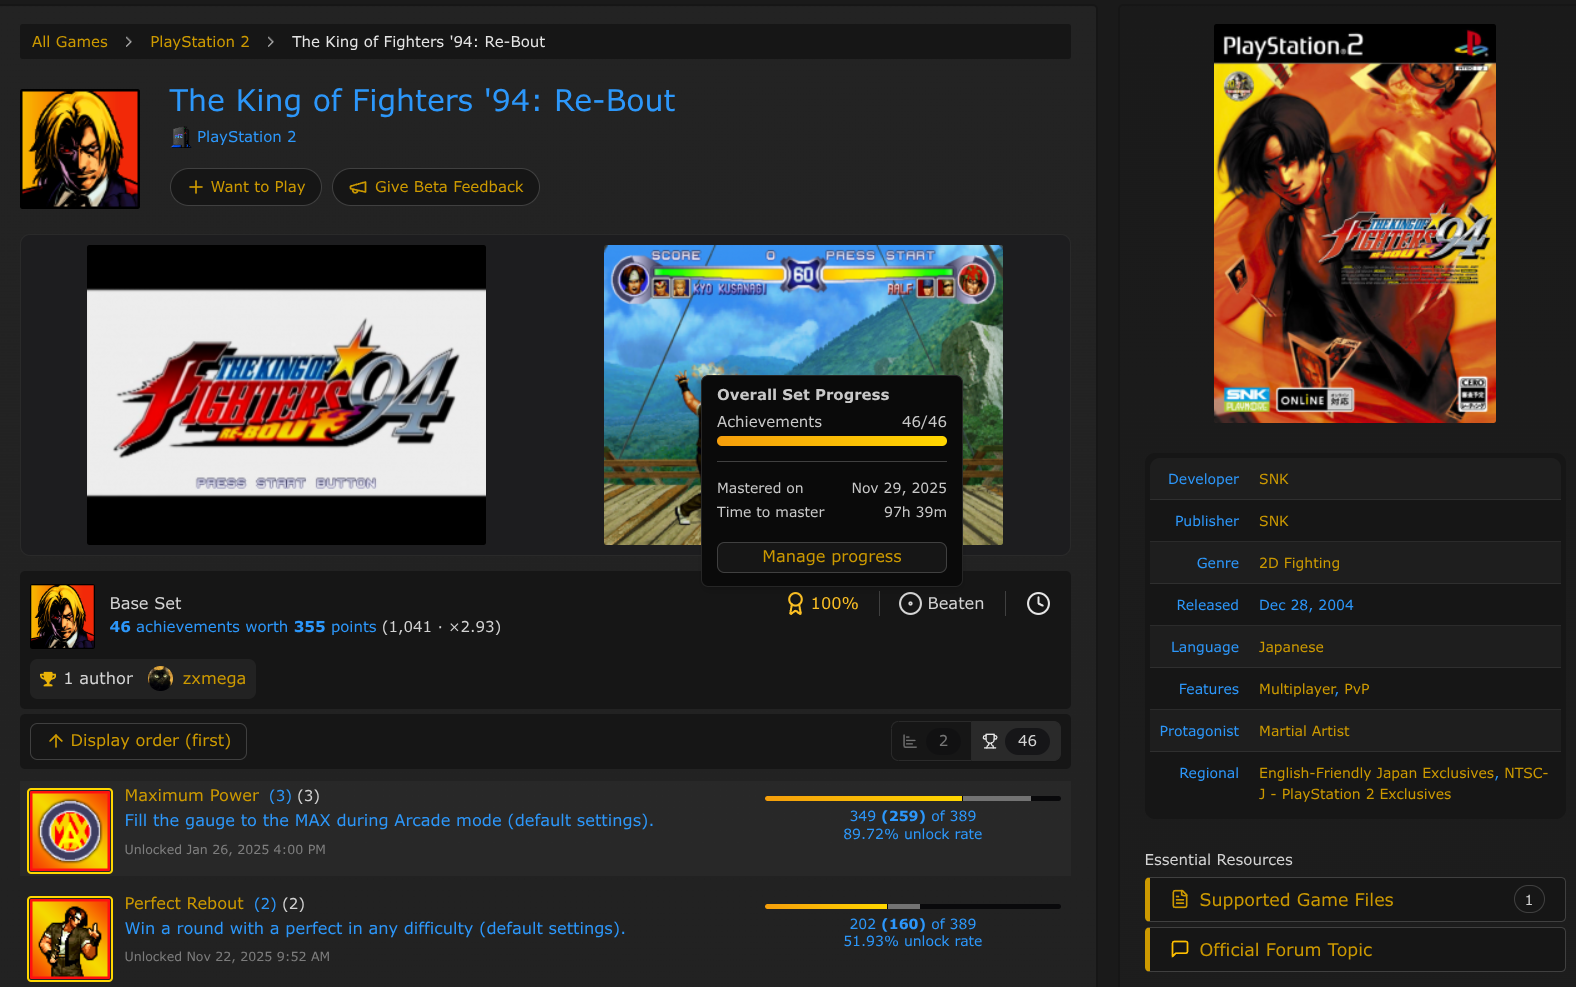The image size is (1576, 987).
Task: Change the Display order (first) sorting
Action: click(139, 741)
